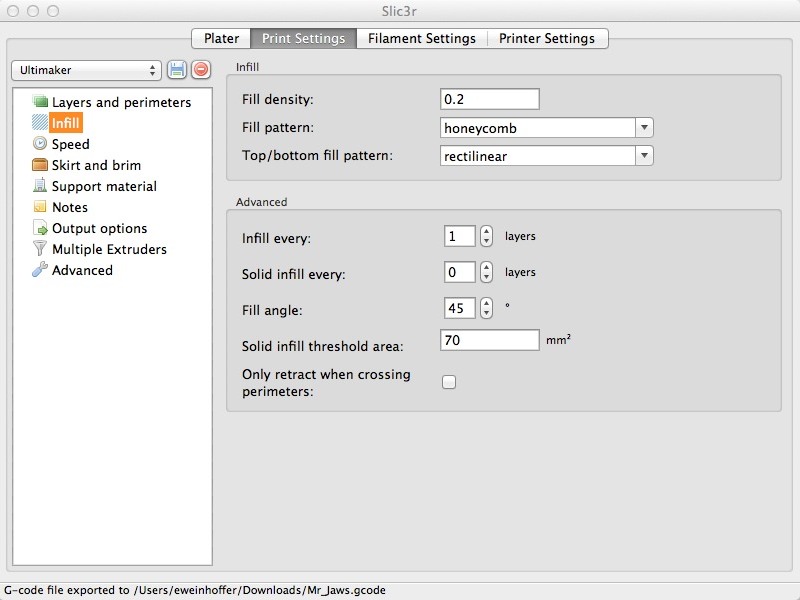Click the Slic3r window title
The width and height of the screenshot is (800, 600).
[399, 11]
